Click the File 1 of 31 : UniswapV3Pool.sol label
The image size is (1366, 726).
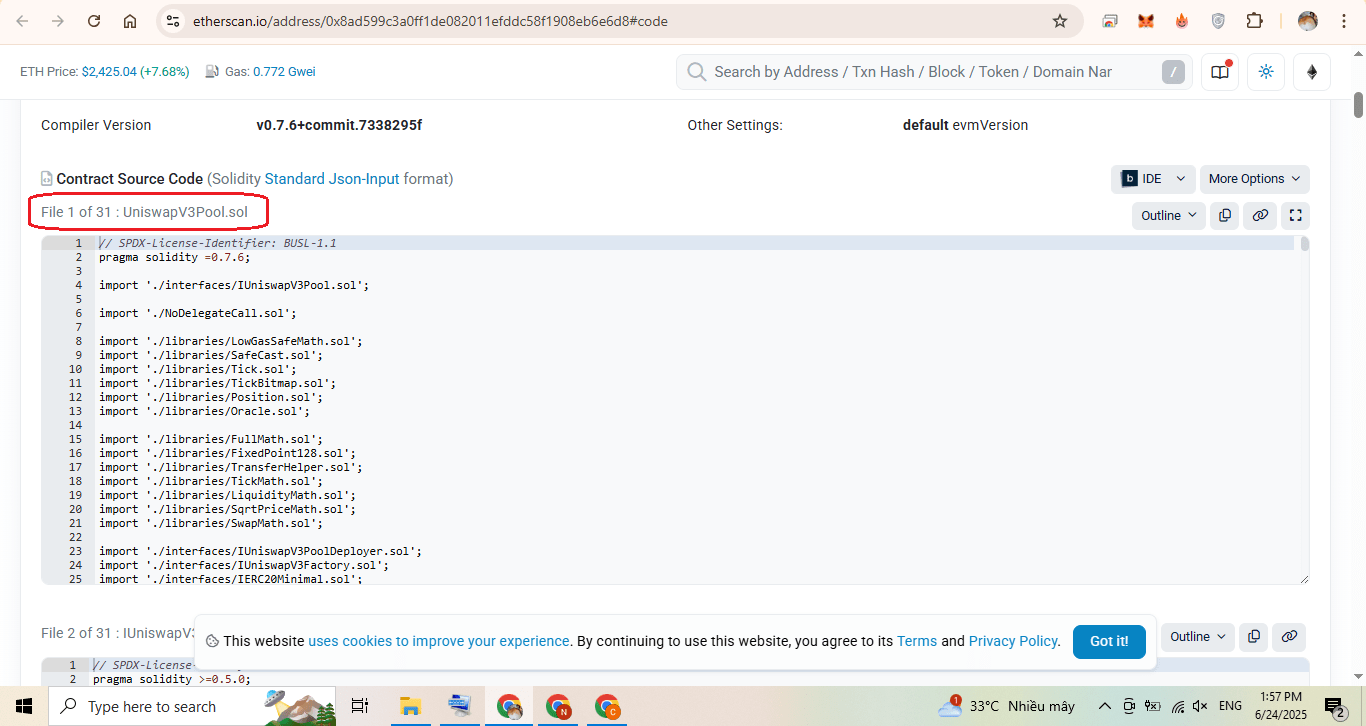point(144,212)
